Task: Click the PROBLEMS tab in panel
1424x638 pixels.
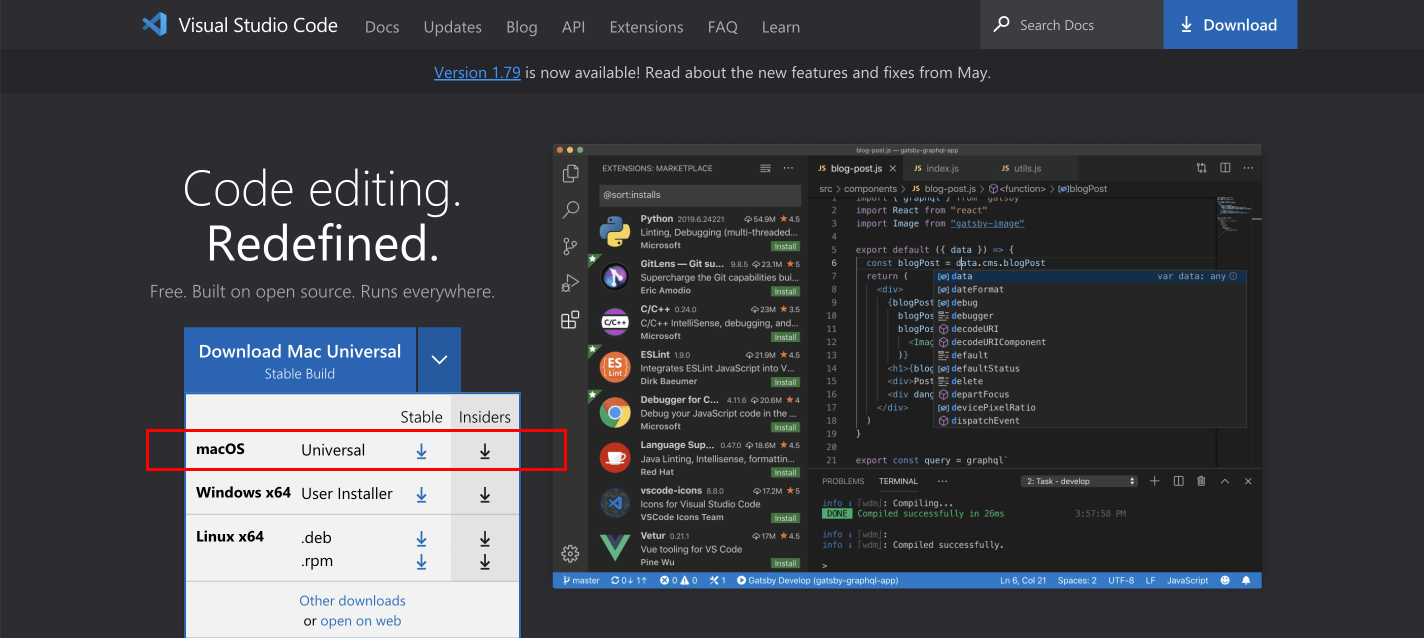Action: coord(843,481)
